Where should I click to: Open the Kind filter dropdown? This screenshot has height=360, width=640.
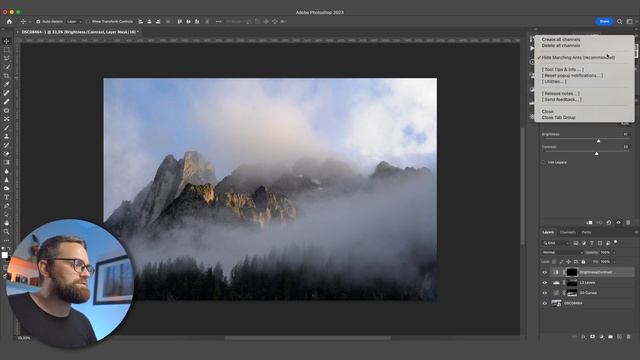(x=556, y=243)
